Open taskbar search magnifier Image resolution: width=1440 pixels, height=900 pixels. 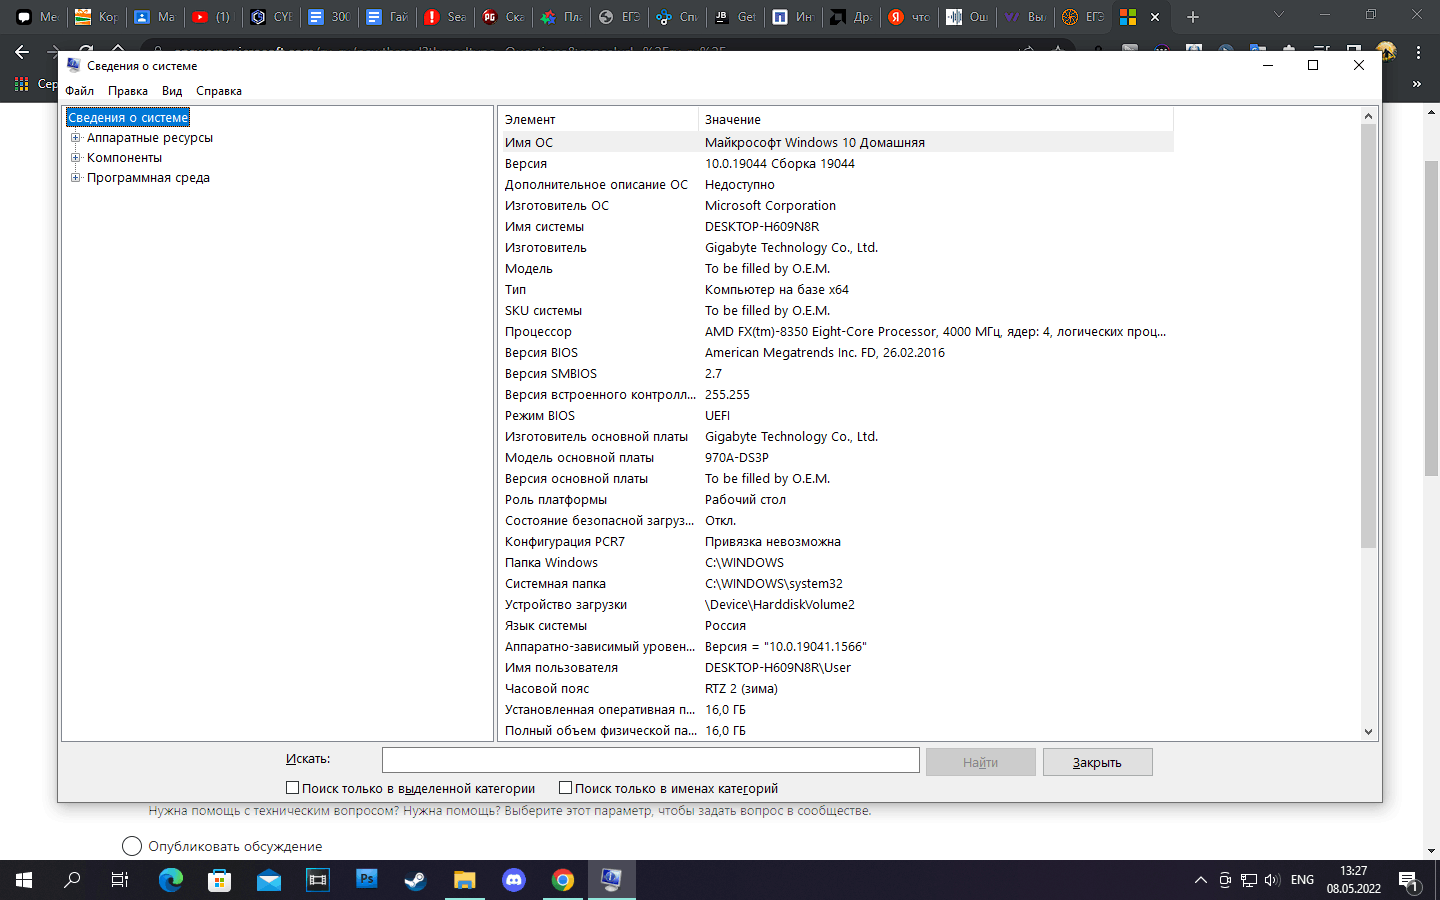click(72, 880)
